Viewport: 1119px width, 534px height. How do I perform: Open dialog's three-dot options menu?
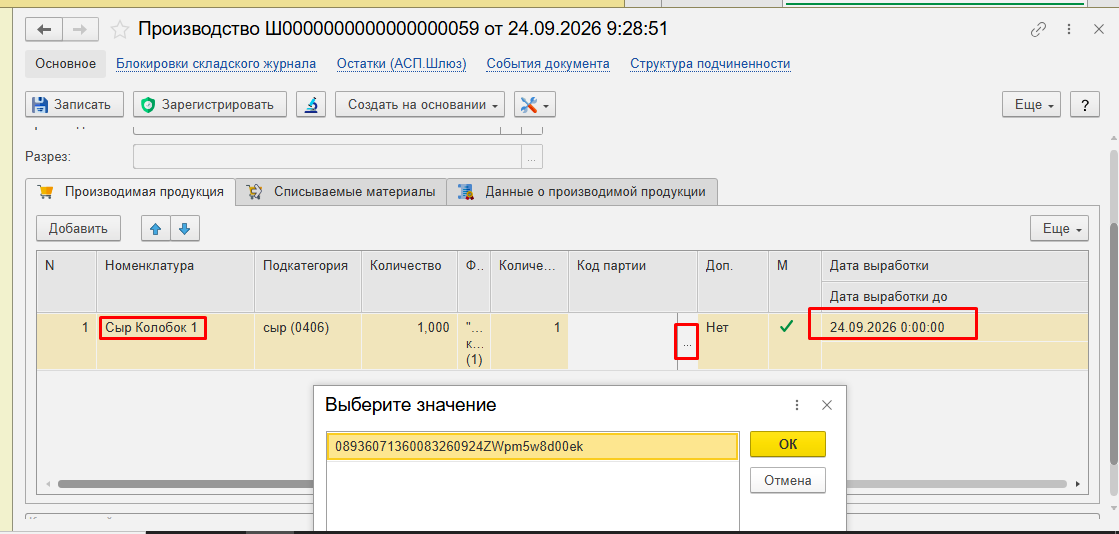pyautogui.click(x=797, y=405)
